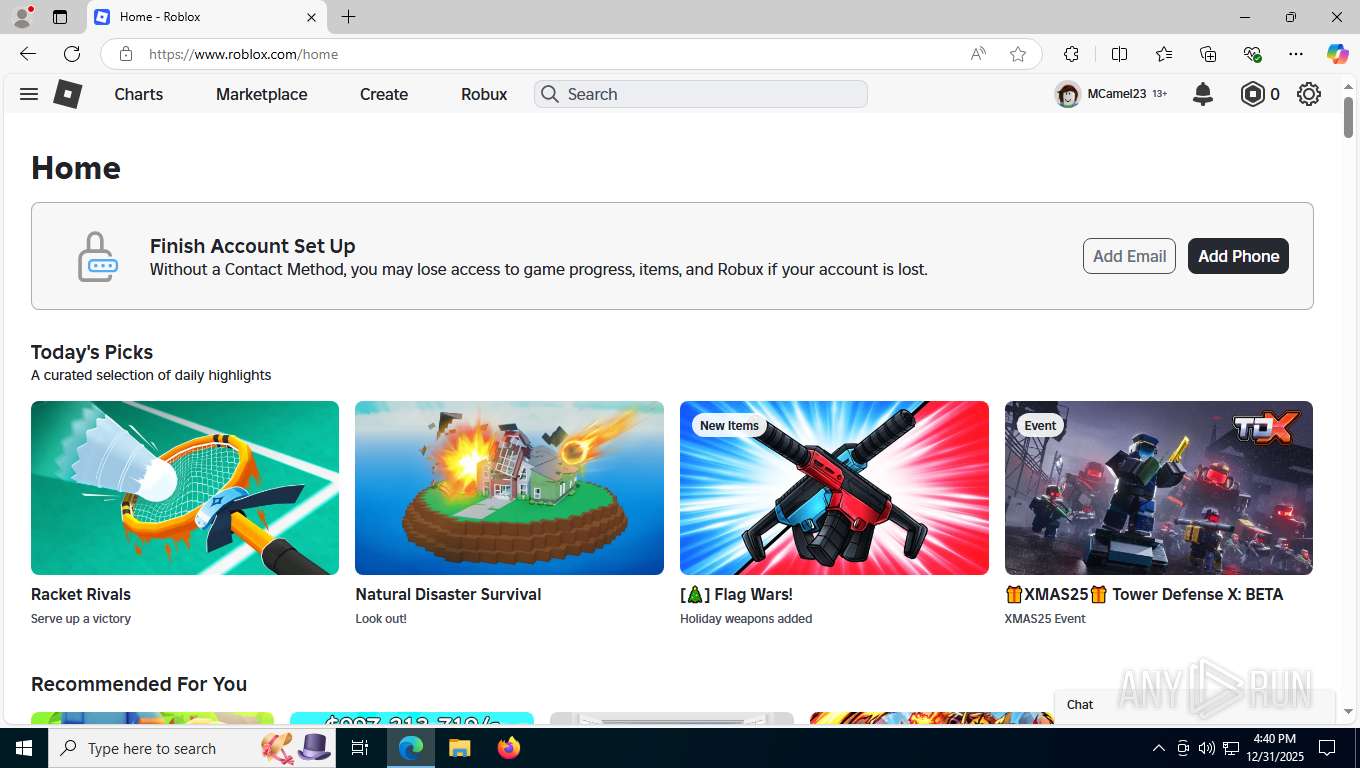Image resolution: width=1360 pixels, height=768 pixels.
Task: Open split screen view
Action: tap(1119, 54)
